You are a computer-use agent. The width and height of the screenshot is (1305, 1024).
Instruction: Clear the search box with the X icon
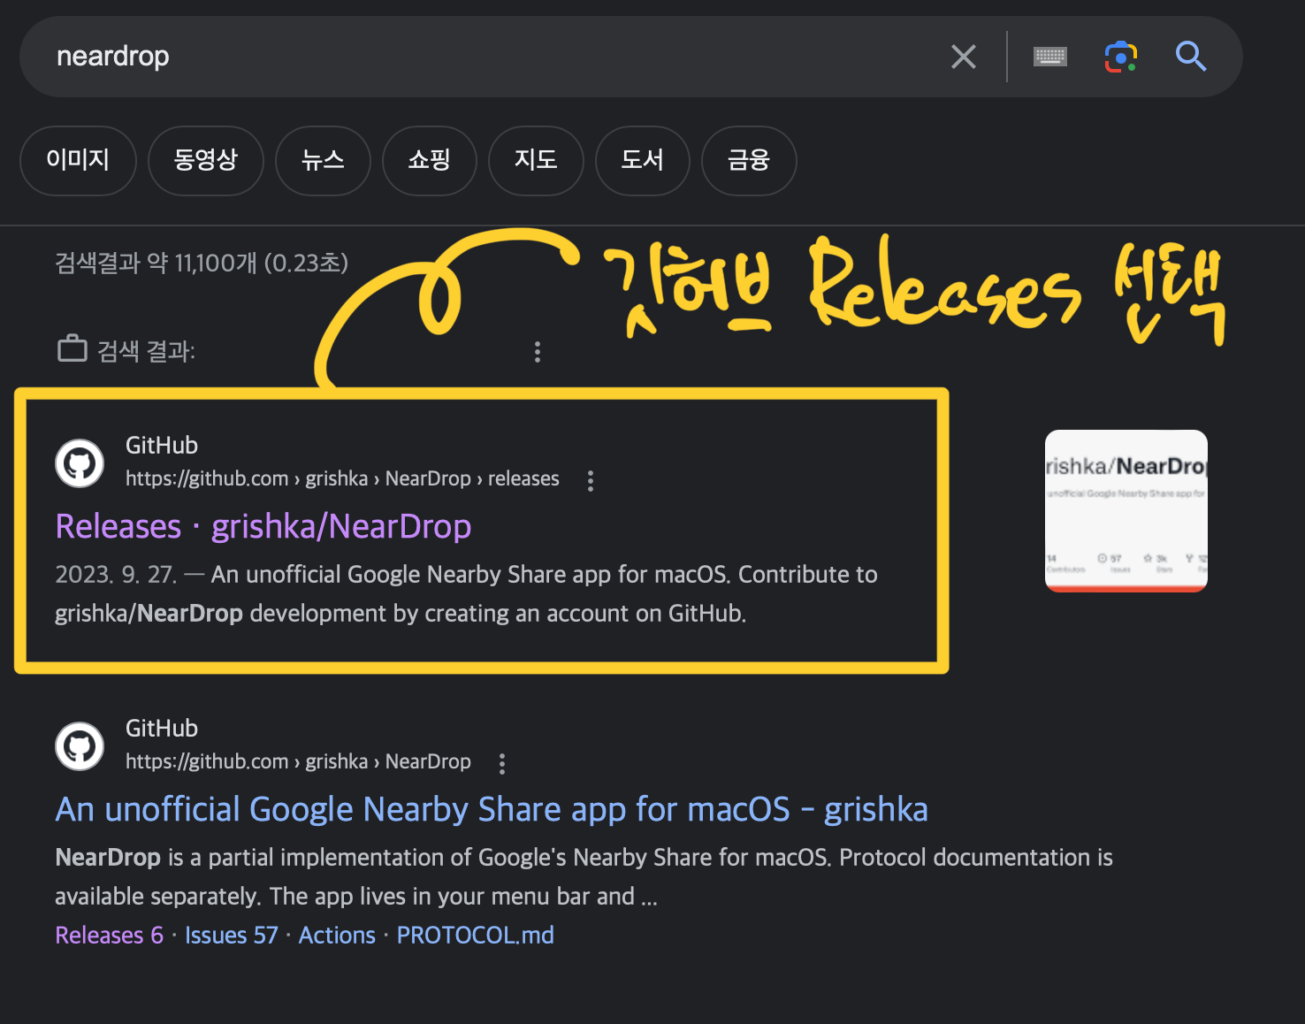click(x=963, y=56)
